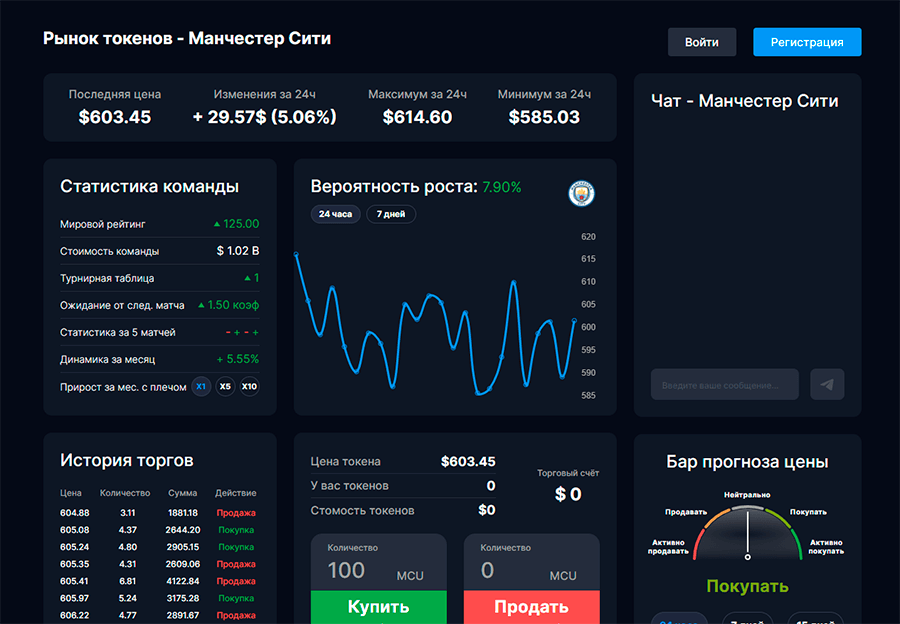Screen dimensions: 900x624
Task: Open Регистрация sign-up button
Action: coord(807,42)
